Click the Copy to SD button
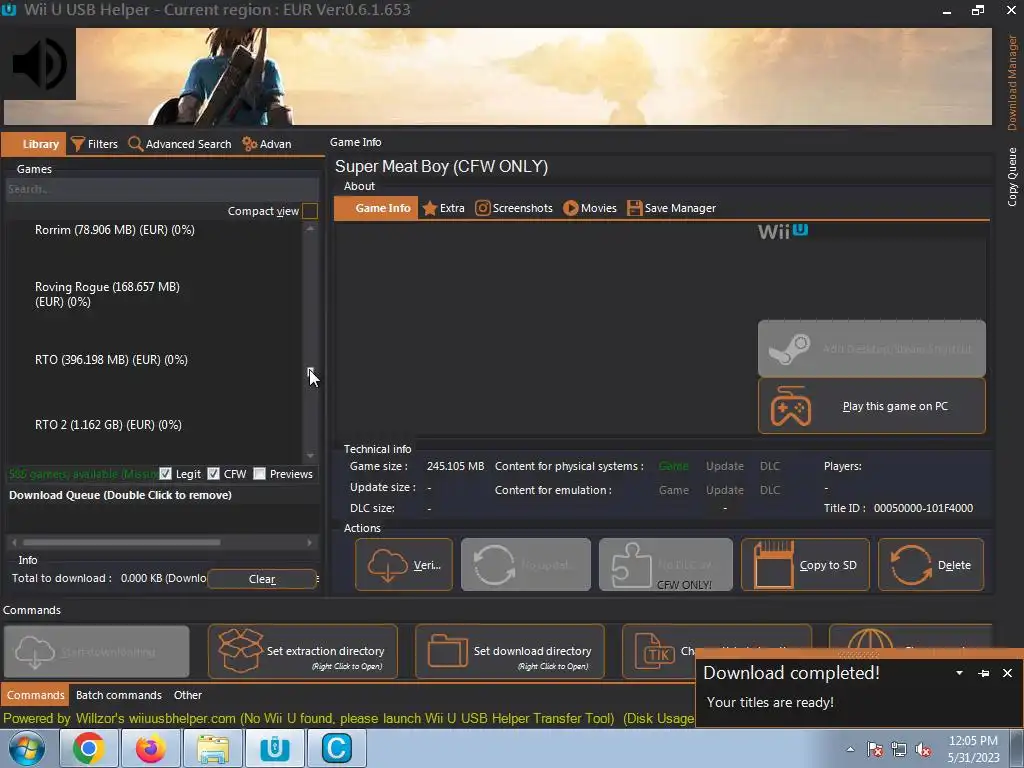The height and width of the screenshot is (768, 1024). pyautogui.click(x=805, y=565)
